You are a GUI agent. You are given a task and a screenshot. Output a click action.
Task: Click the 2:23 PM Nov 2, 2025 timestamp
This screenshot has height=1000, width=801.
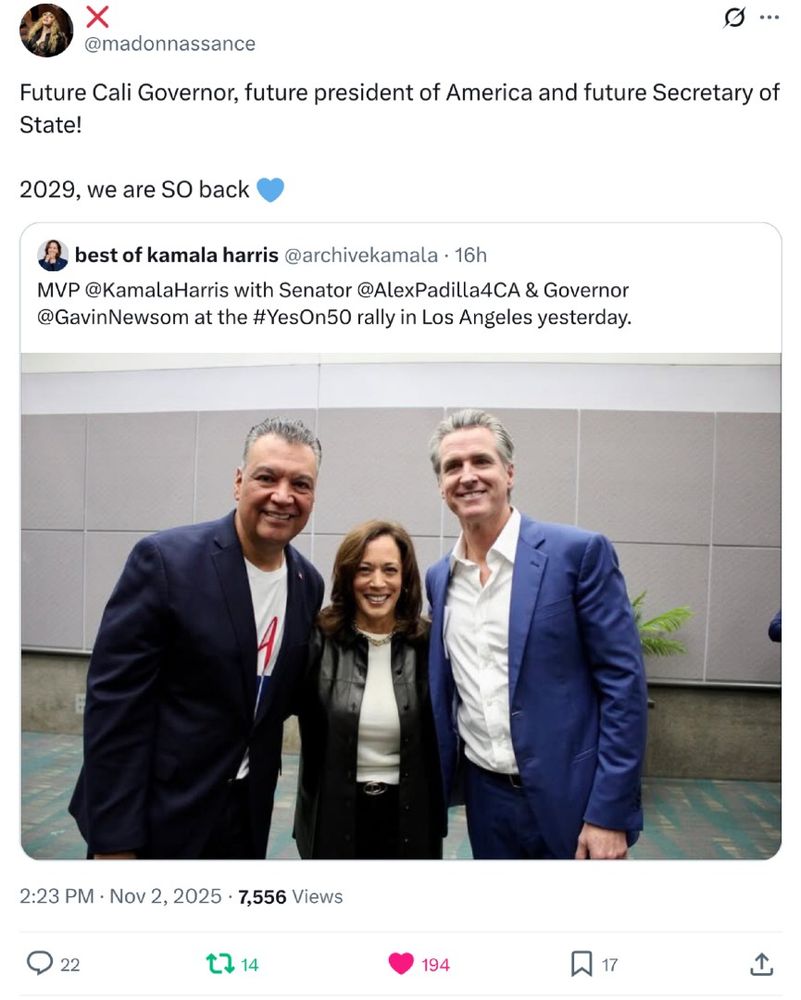(120, 896)
